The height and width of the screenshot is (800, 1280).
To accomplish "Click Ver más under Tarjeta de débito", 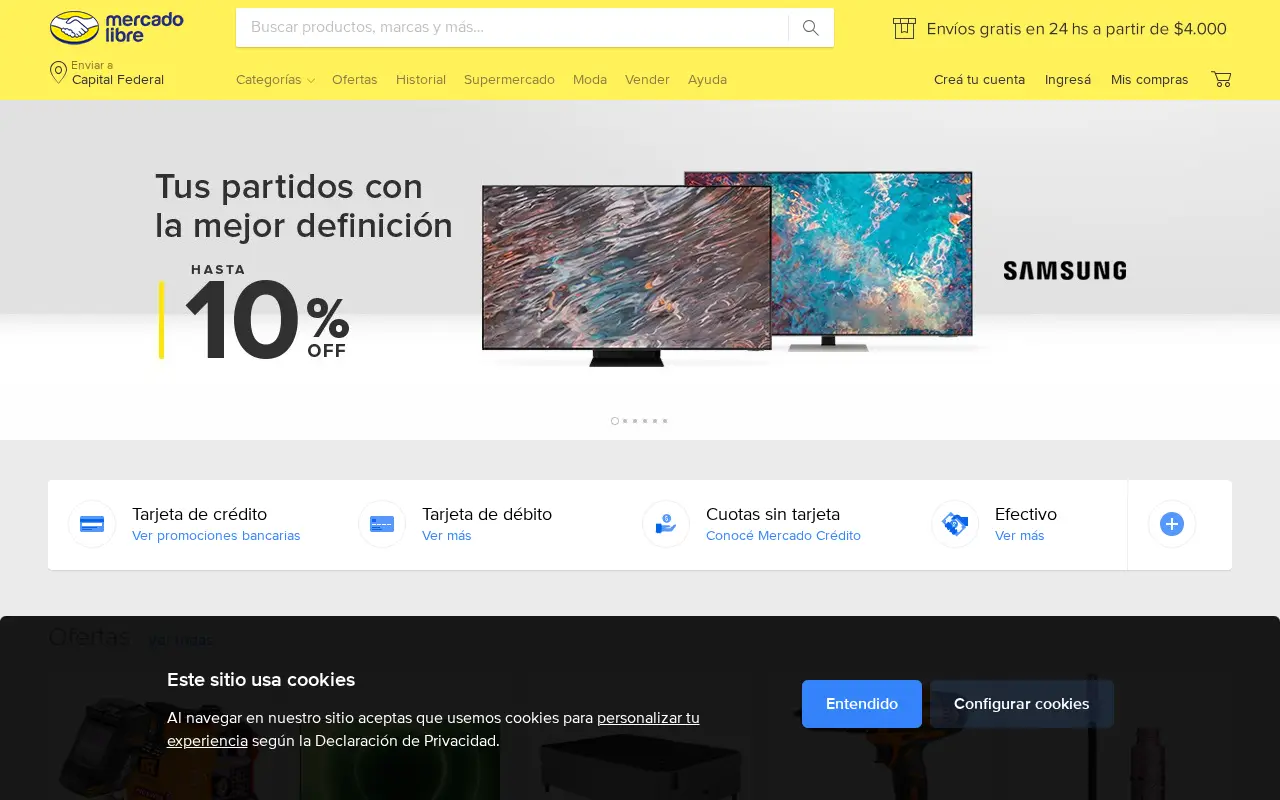I will [447, 536].
